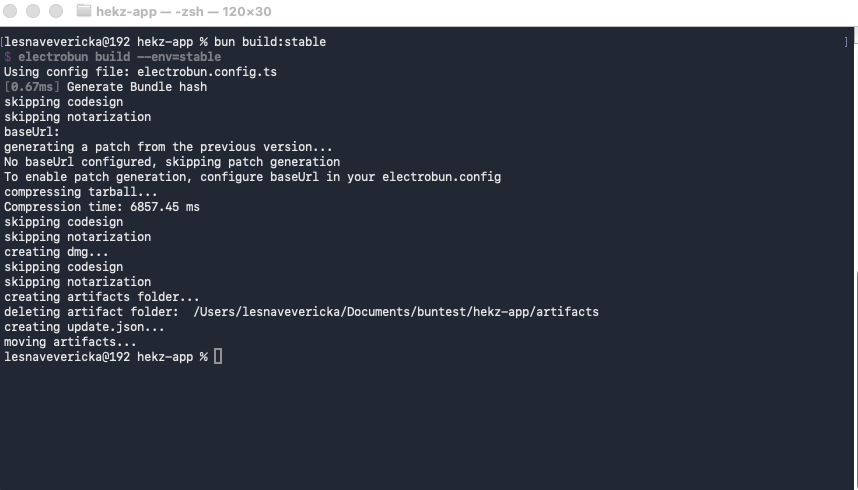Click the folder proxy icon in title bar
The image size is (858, 490).
84,10
